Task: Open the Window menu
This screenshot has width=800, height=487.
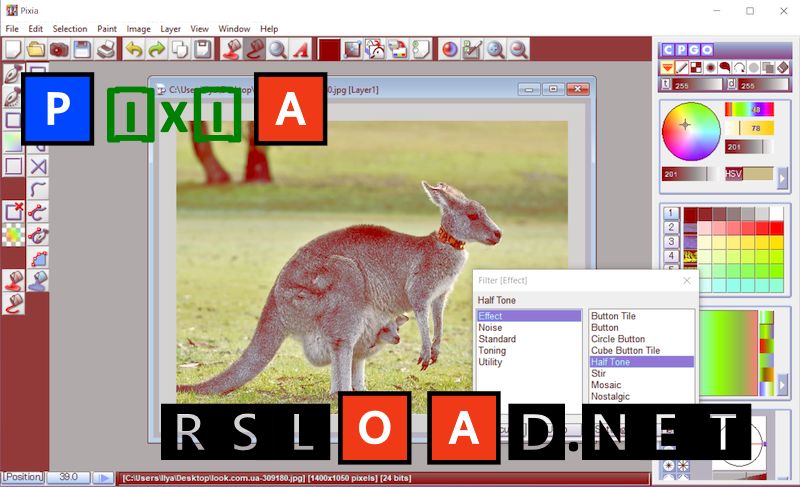Action: pyautogui.click(x=234, y=29)
